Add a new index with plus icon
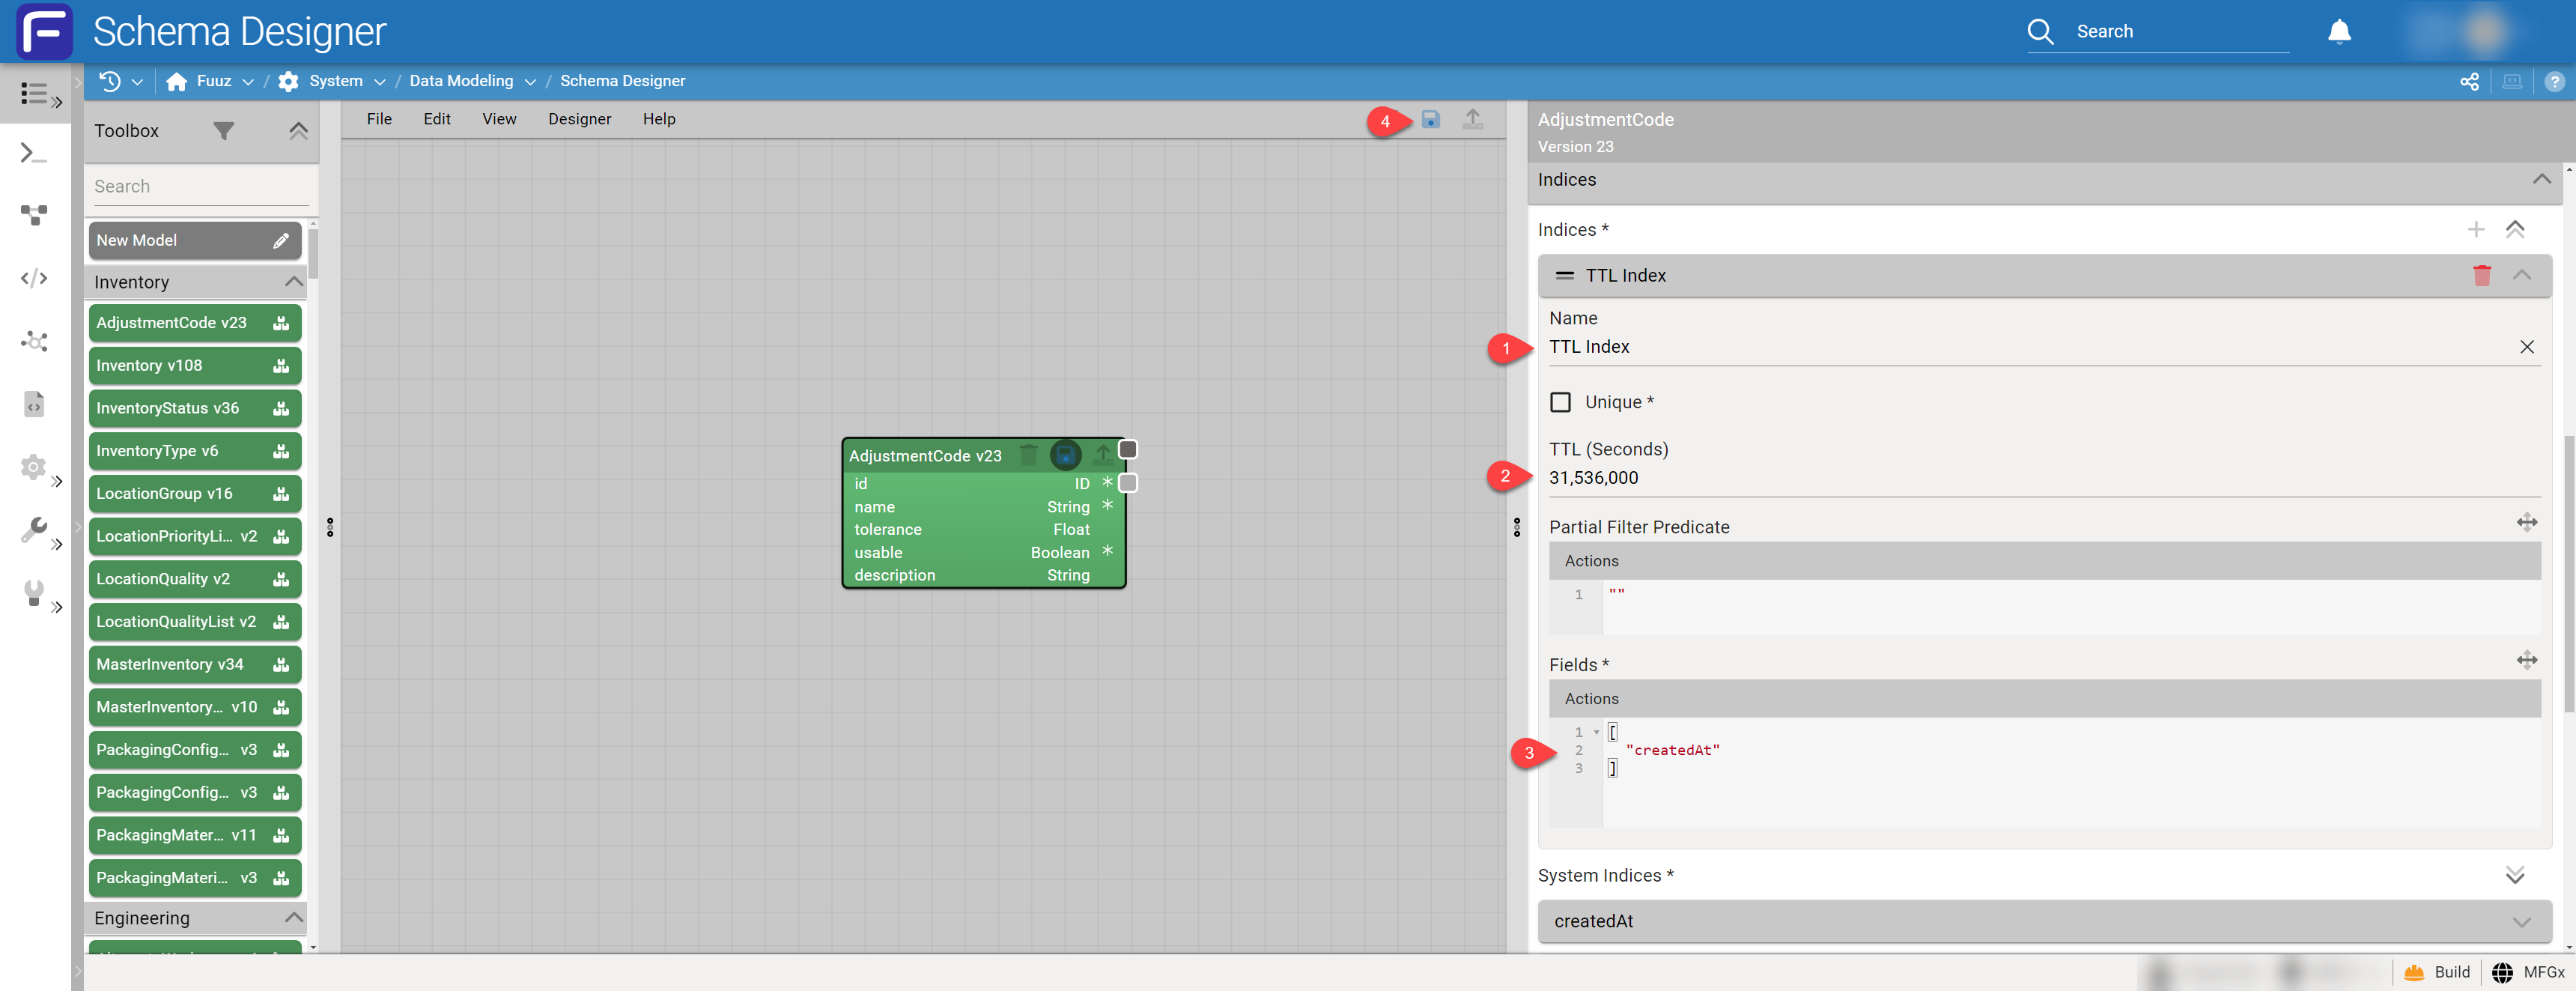 [x=2476, y=230]
